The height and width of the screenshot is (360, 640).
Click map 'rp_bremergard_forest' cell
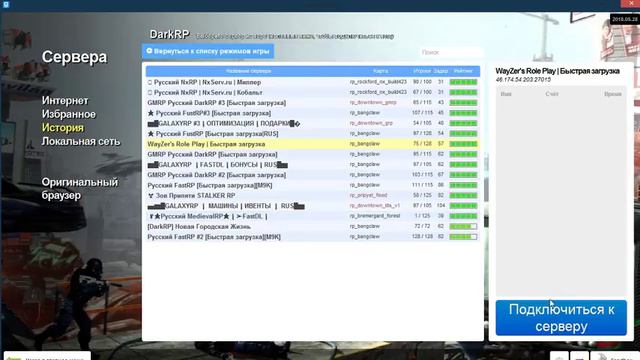[375, 216]
